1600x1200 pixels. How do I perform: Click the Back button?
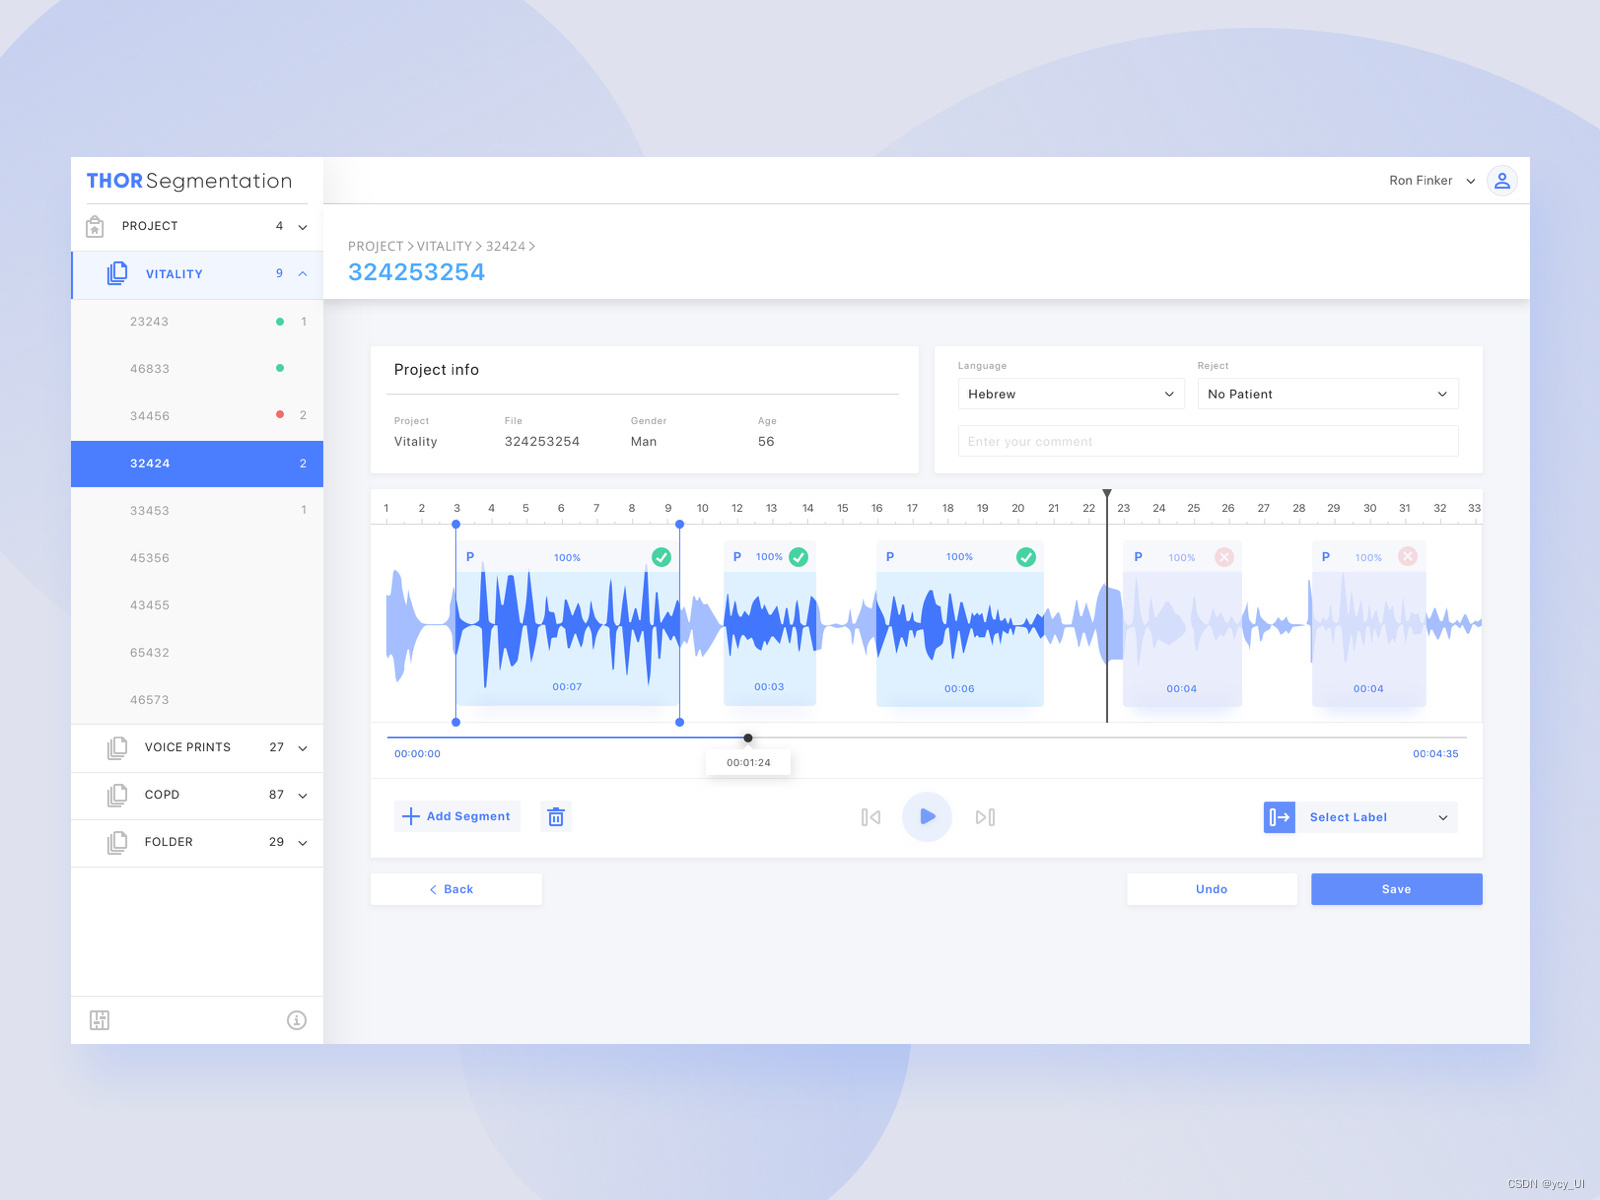456,889
